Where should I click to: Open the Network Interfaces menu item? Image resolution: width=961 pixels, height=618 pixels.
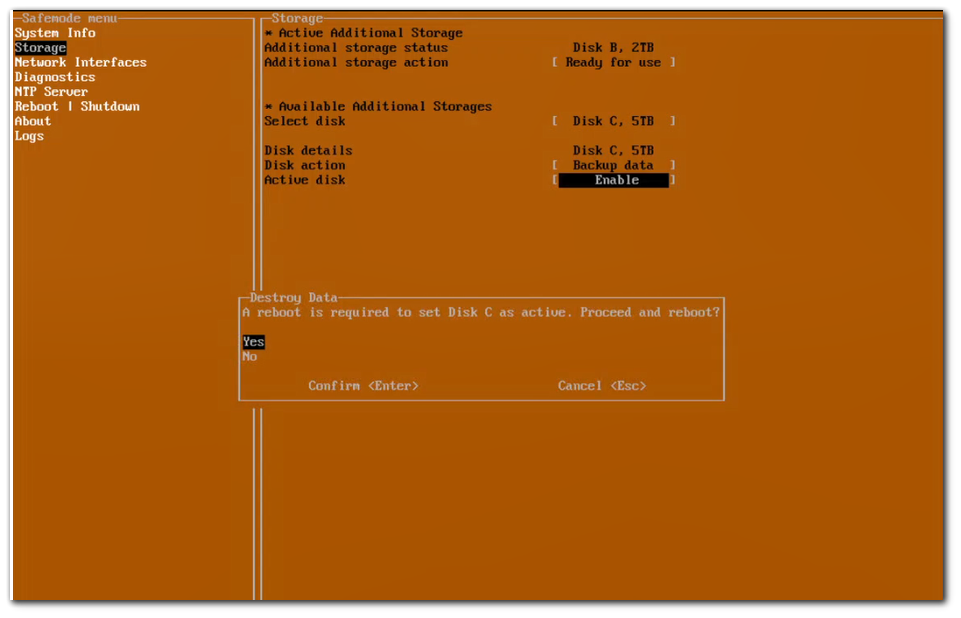tap(80, 62)
